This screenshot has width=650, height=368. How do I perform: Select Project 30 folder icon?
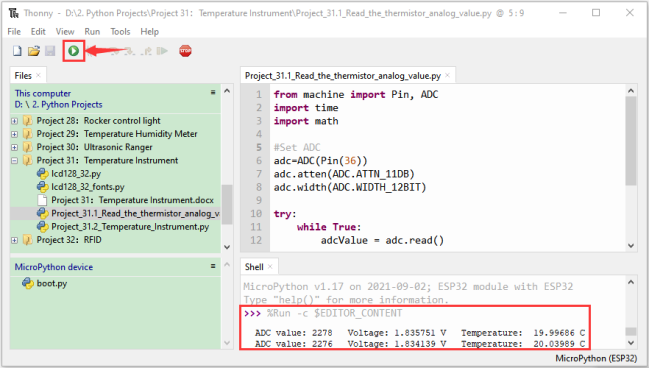point(28,147)
